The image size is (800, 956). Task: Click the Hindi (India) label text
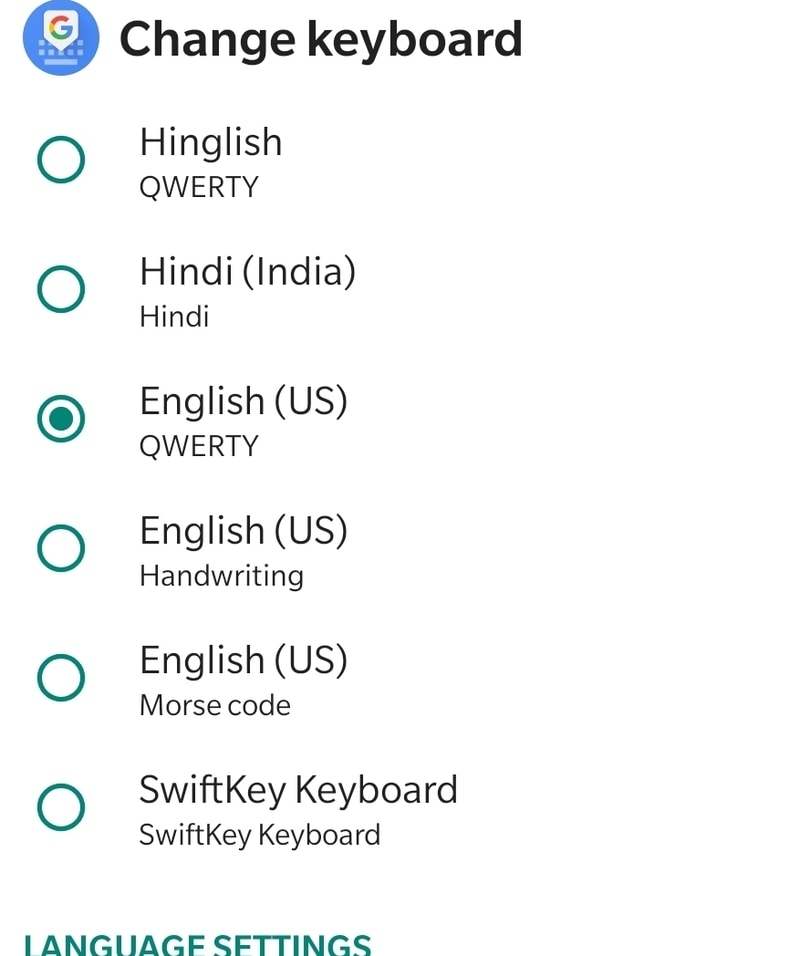point(247,271)
